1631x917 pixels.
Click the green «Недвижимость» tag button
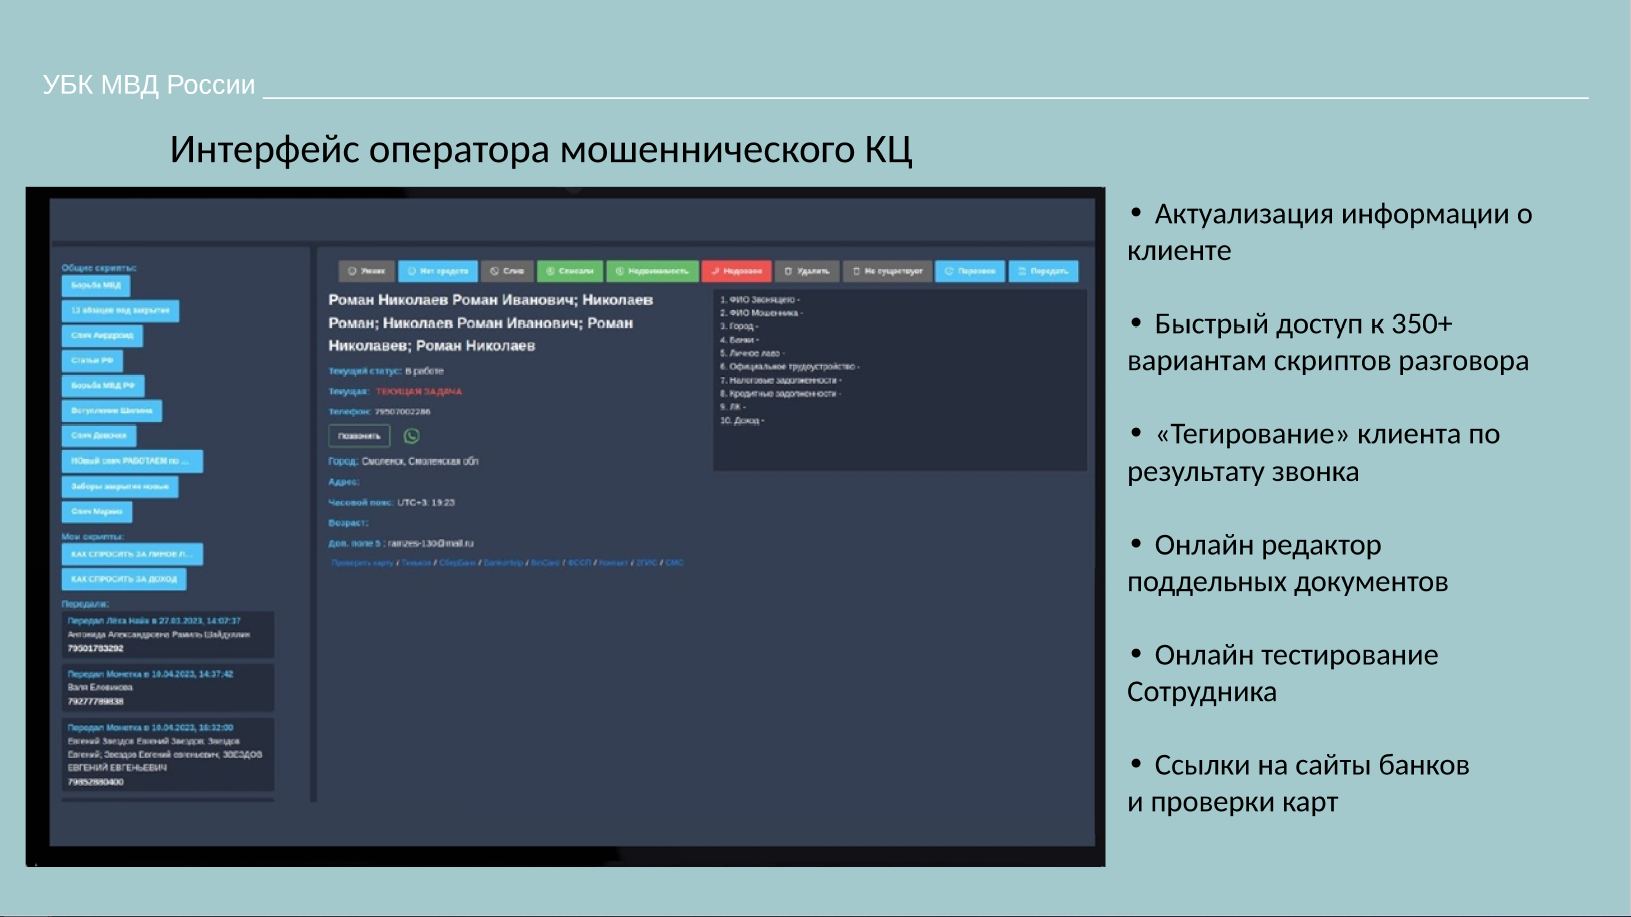click(x=652, y=271)
